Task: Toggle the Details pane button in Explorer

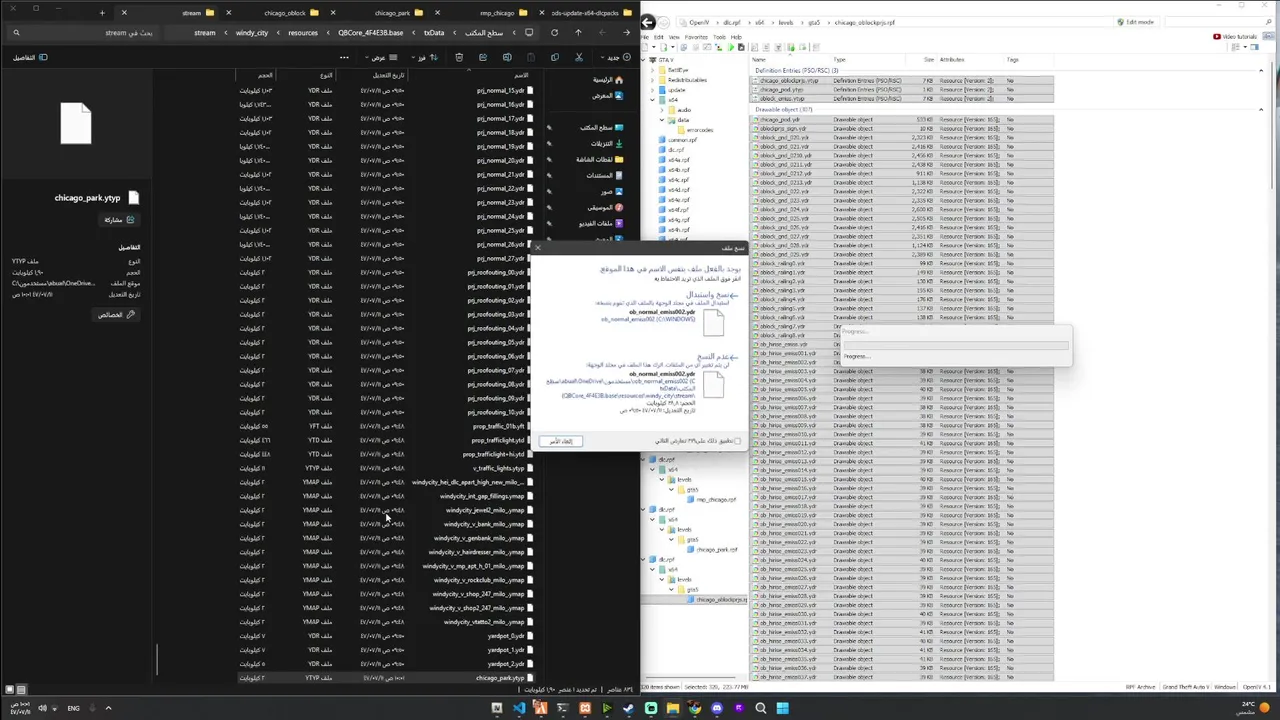Action: (x=30, y=57)
